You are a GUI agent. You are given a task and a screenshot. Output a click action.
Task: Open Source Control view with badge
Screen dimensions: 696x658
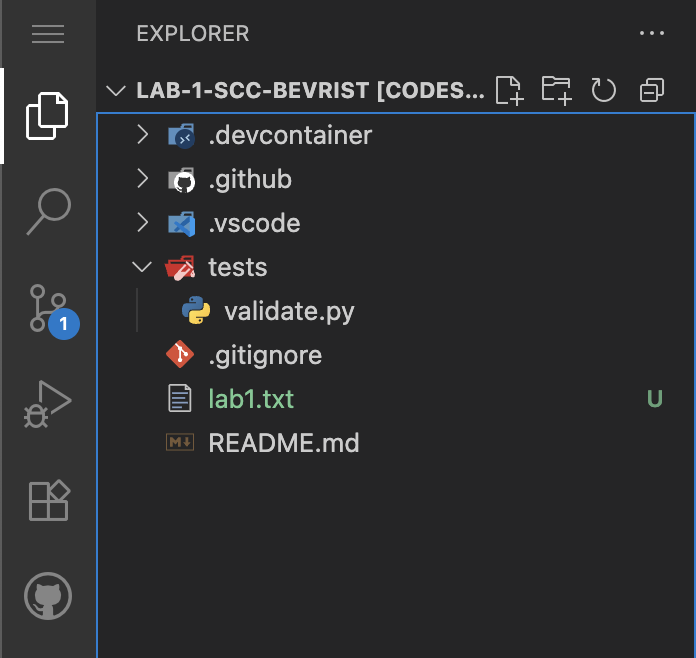pos(48,308)
